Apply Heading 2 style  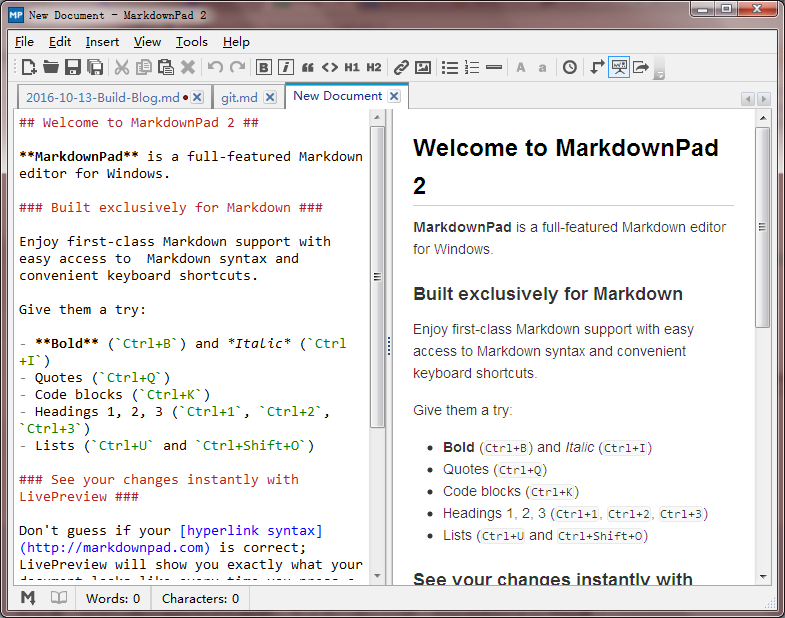tap(373, 67)
